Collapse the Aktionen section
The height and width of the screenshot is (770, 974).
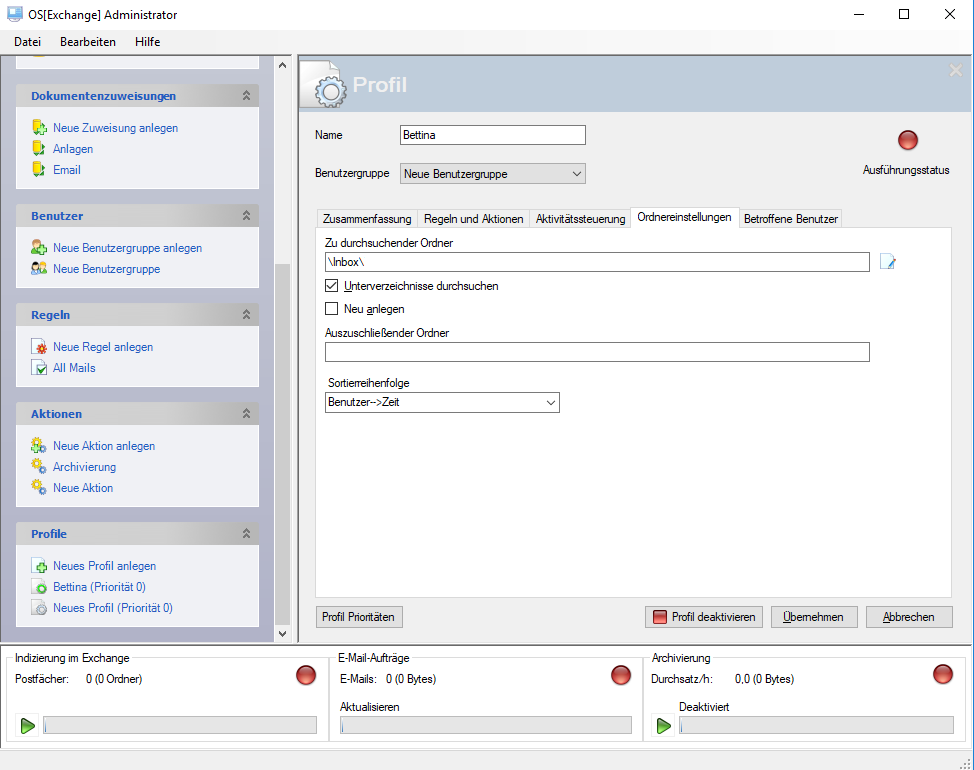[x=246, y=414]
